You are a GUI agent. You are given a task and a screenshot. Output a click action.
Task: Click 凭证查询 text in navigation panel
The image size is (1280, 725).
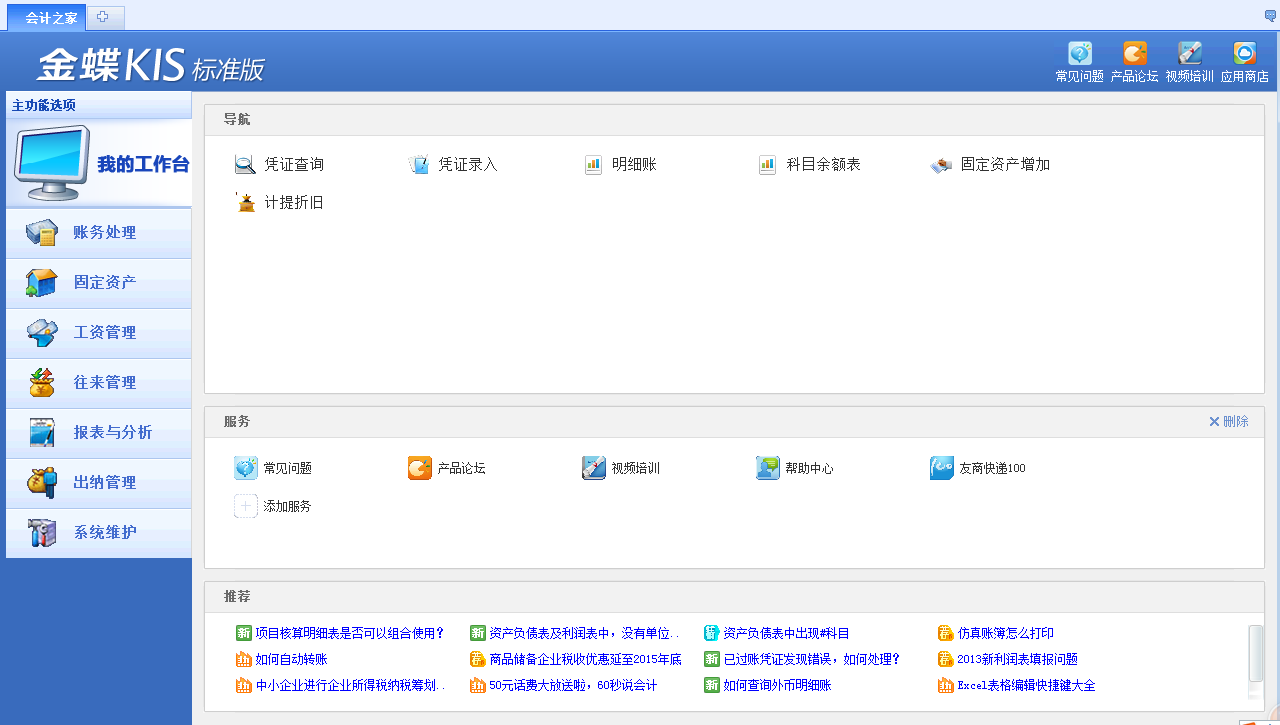coord(294,165)
